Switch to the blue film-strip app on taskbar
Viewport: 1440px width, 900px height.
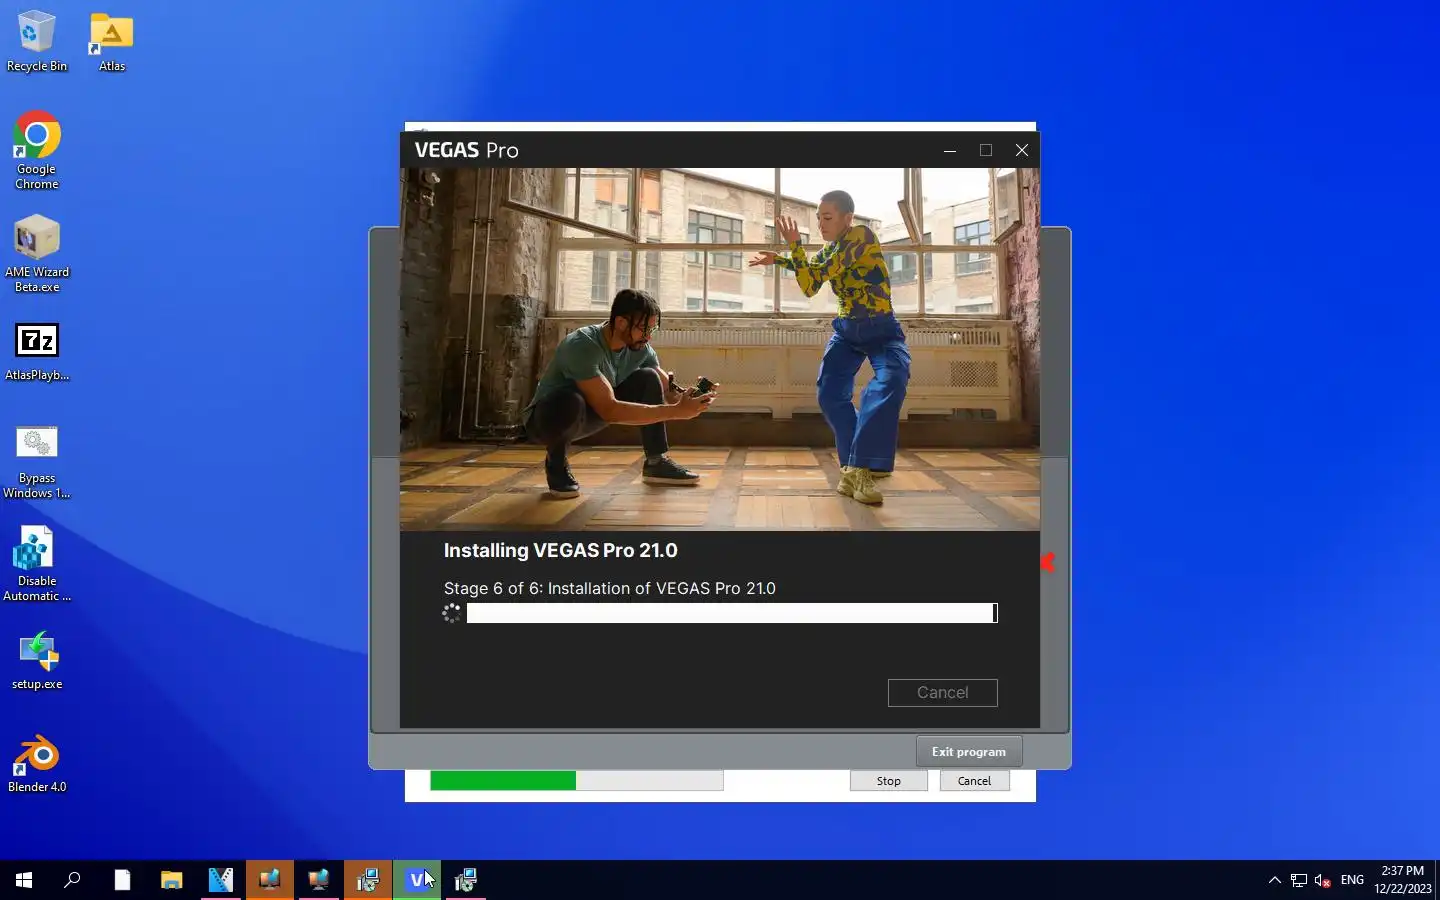(220, 880)
